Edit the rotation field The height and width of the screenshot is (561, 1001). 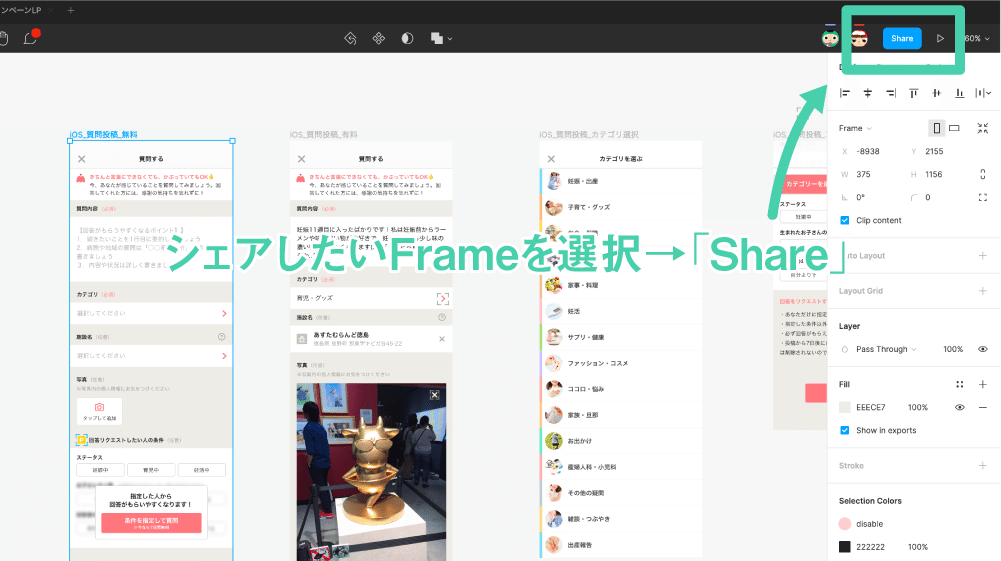pyautogui.click(x=861, y=197)
